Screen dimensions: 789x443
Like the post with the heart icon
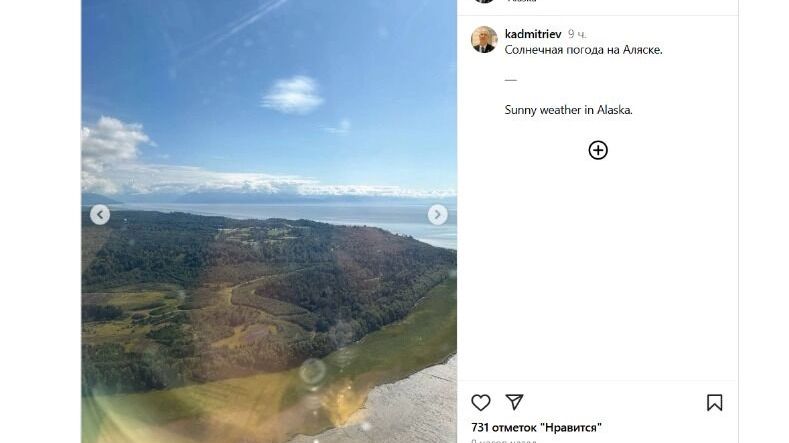tap(481, 403)
